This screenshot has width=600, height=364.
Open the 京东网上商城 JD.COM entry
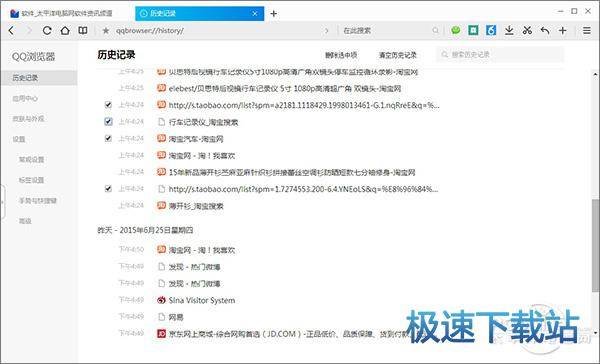289,334
